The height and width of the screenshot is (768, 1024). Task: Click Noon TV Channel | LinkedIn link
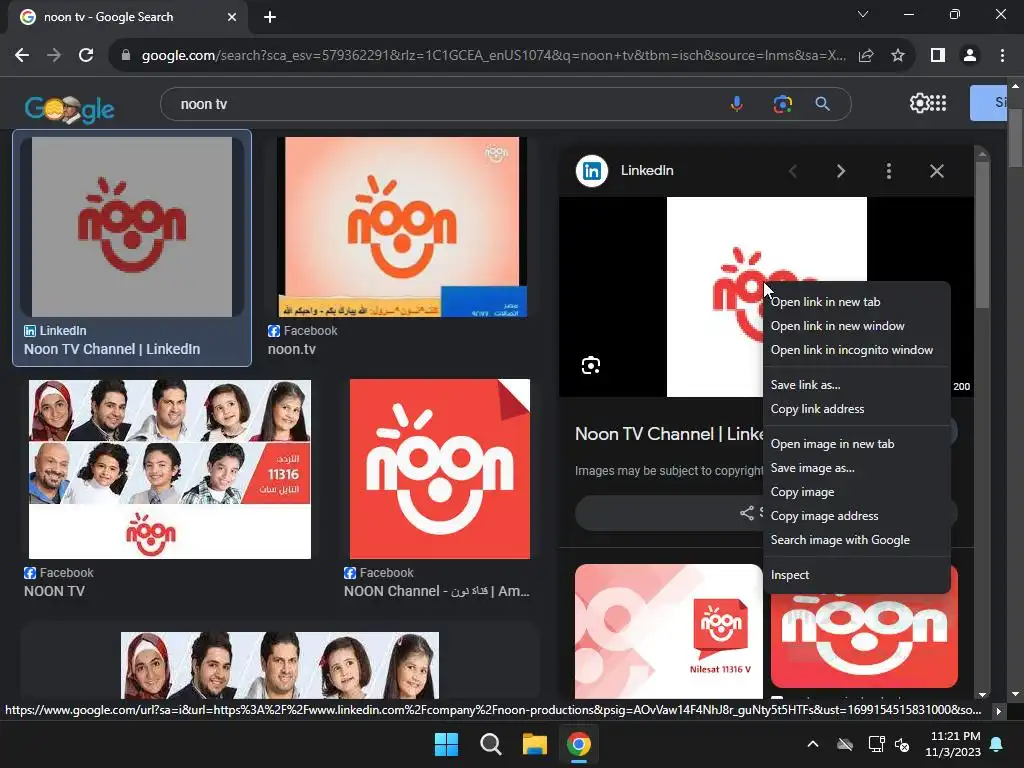(112, 349)
